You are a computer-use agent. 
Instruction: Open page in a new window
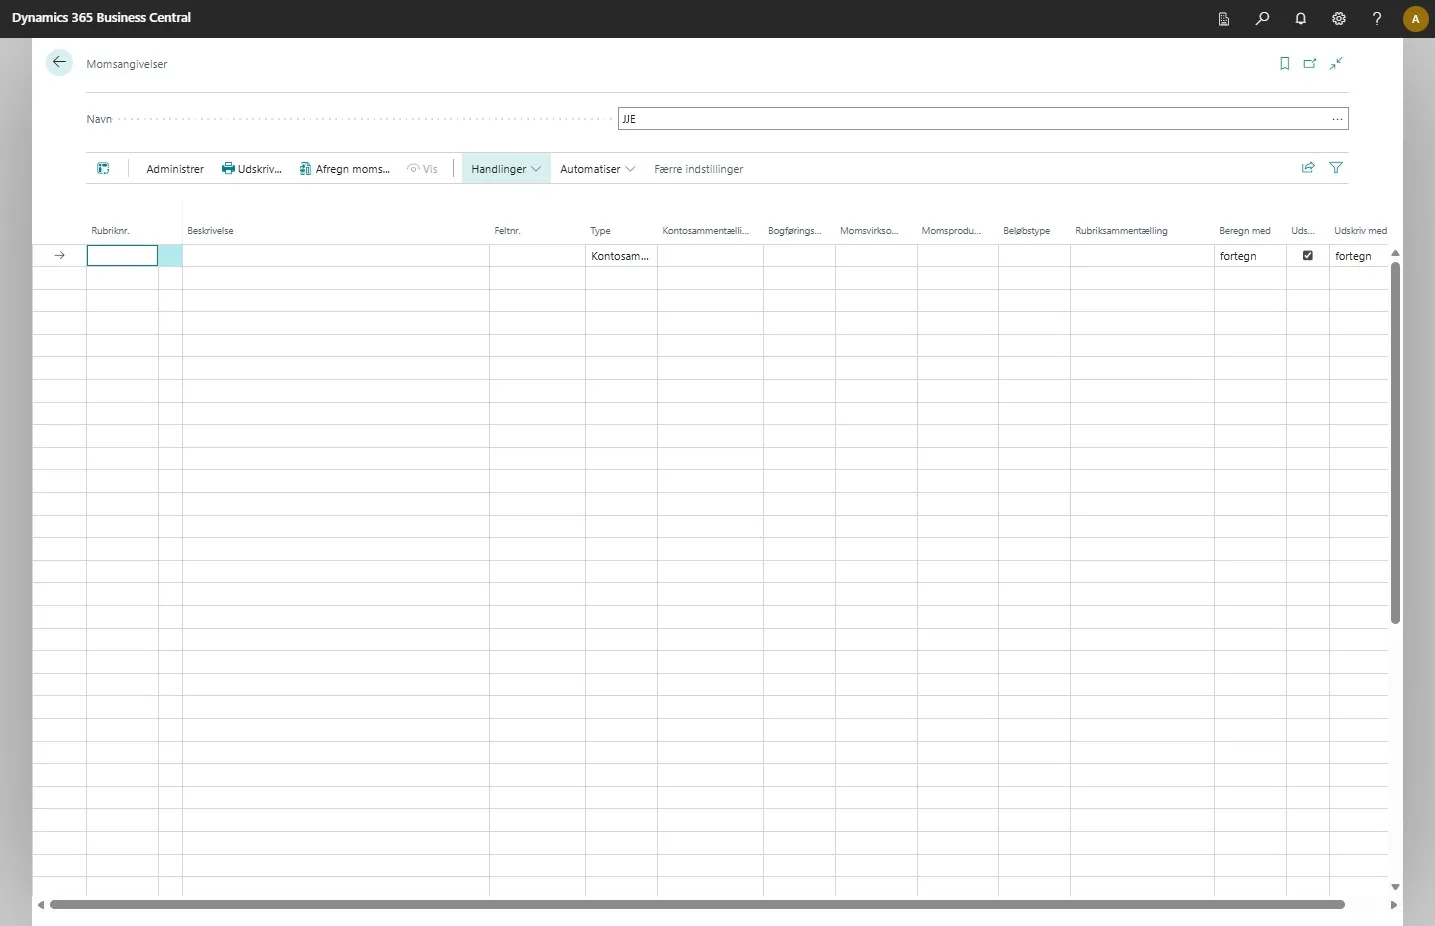[1310, 63]
